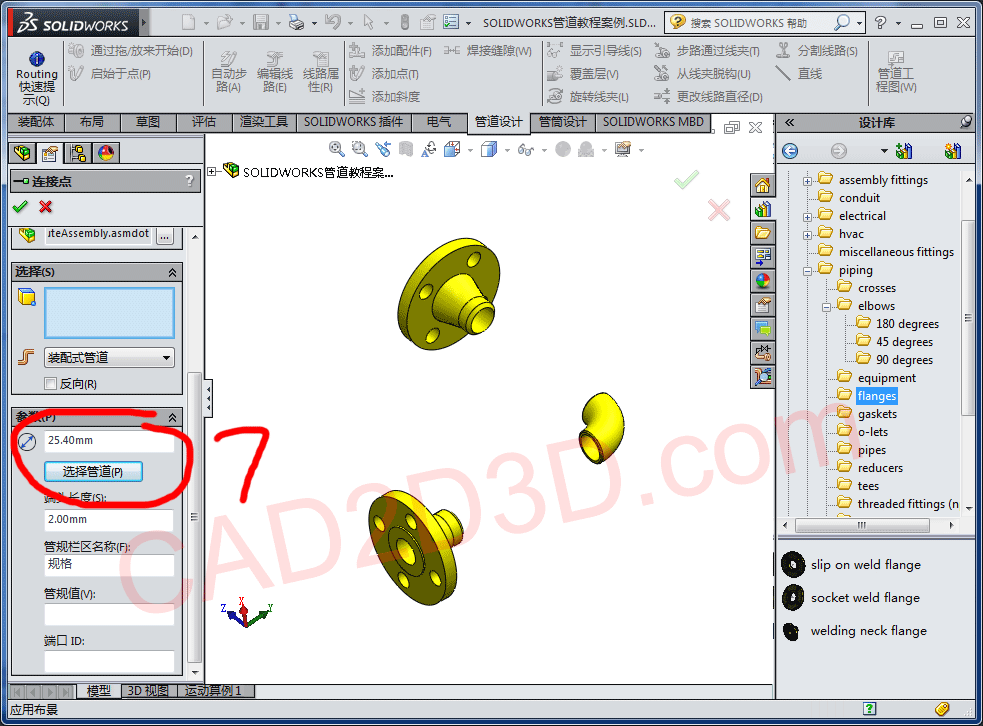Viewport: 983px width, 726px height.
Task: Click Appearances color ball icon in task pane
Action: pos(762,280)
